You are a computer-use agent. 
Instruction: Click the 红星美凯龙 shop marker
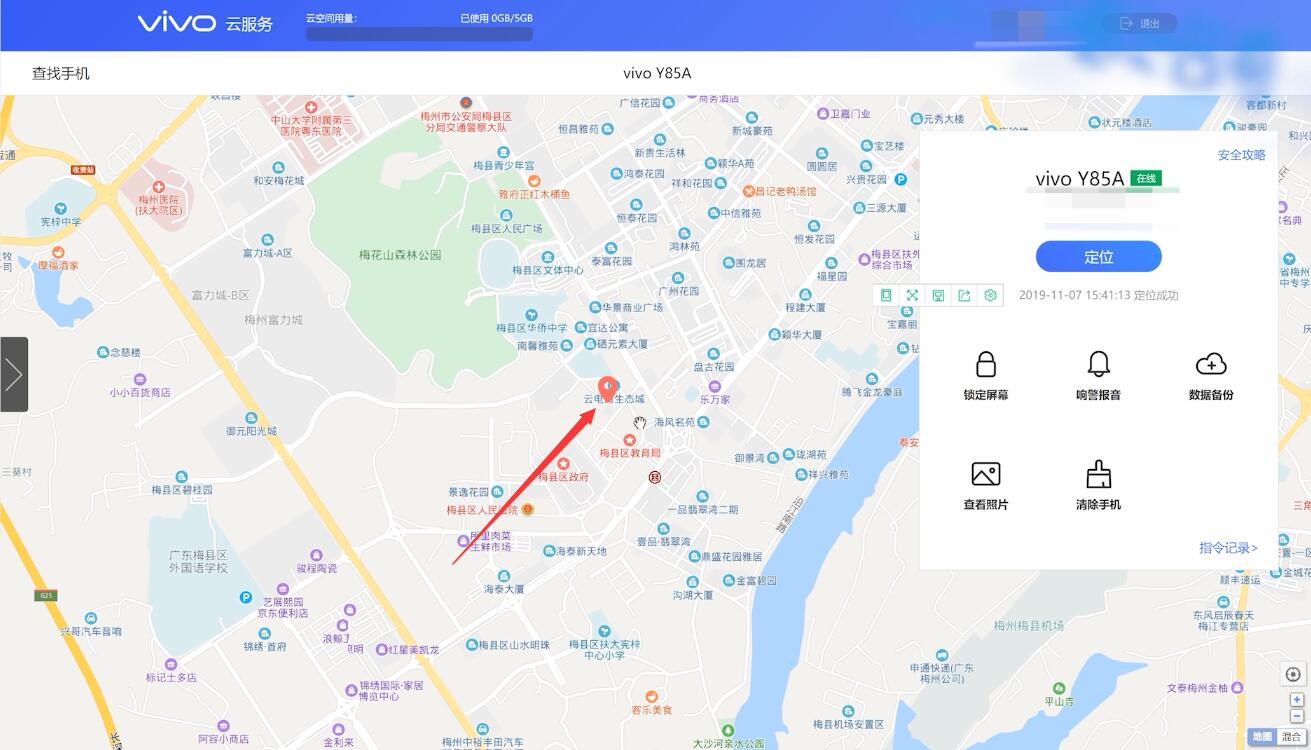(382, 650)
